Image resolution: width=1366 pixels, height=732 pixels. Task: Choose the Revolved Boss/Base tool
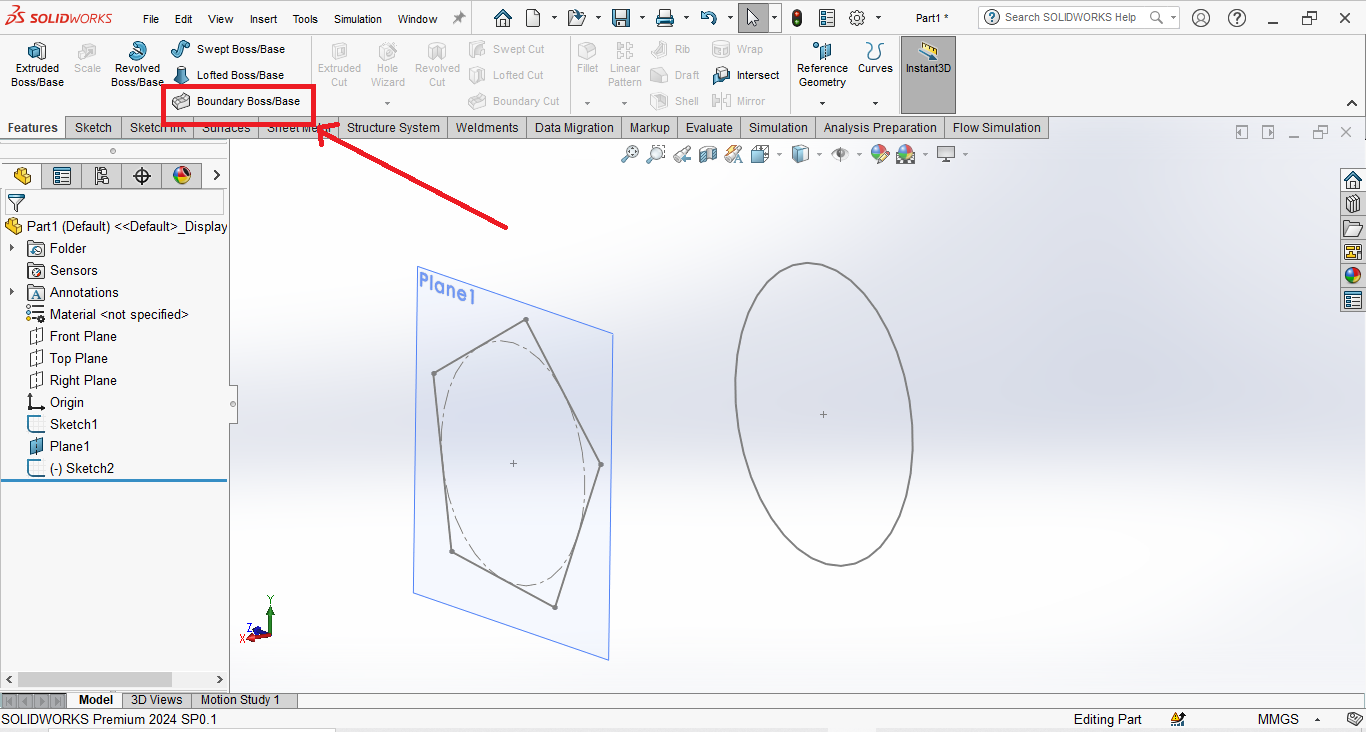point(137,64)
